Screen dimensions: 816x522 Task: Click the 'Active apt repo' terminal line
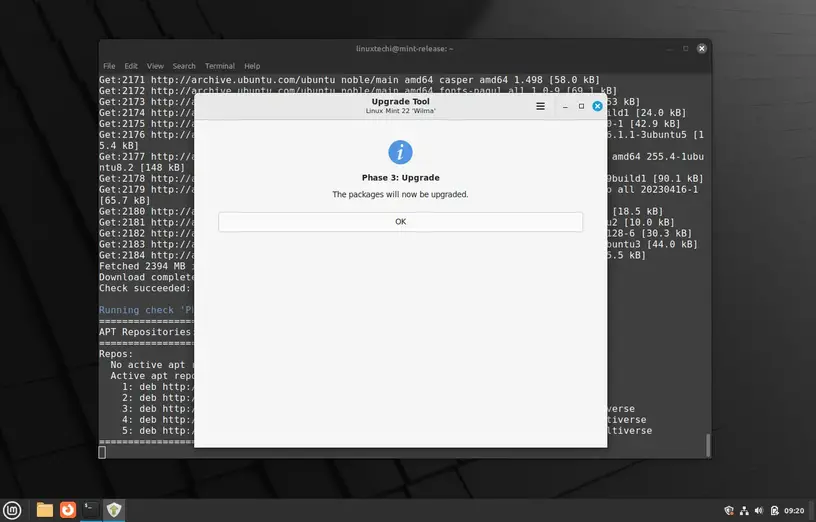coord(151,376)
